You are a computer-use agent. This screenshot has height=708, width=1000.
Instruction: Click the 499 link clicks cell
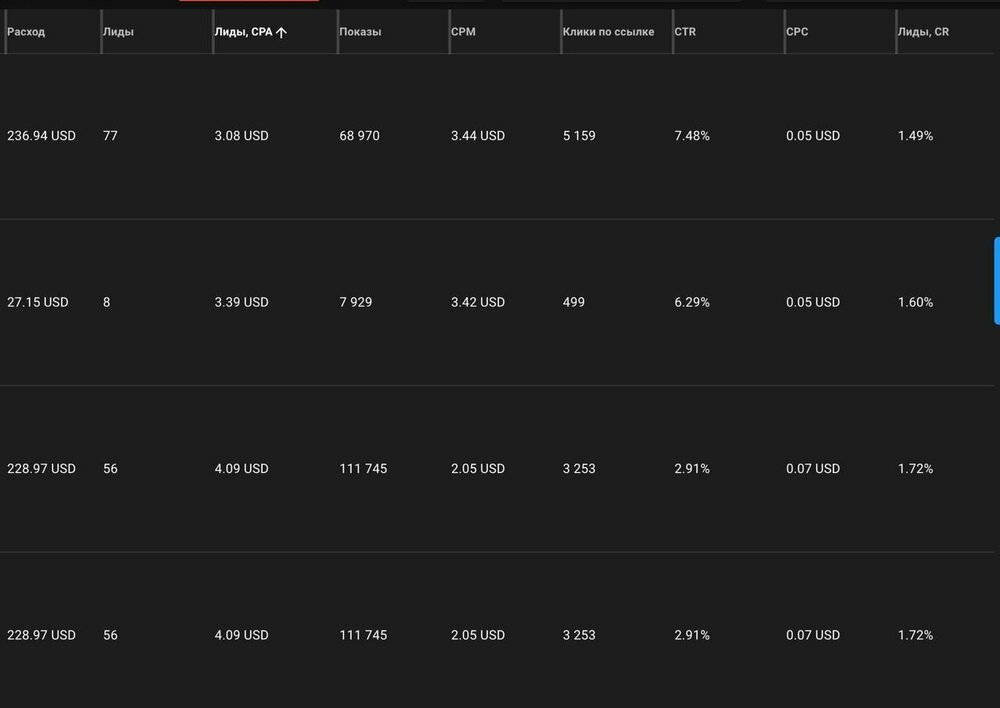coord(574,302)
